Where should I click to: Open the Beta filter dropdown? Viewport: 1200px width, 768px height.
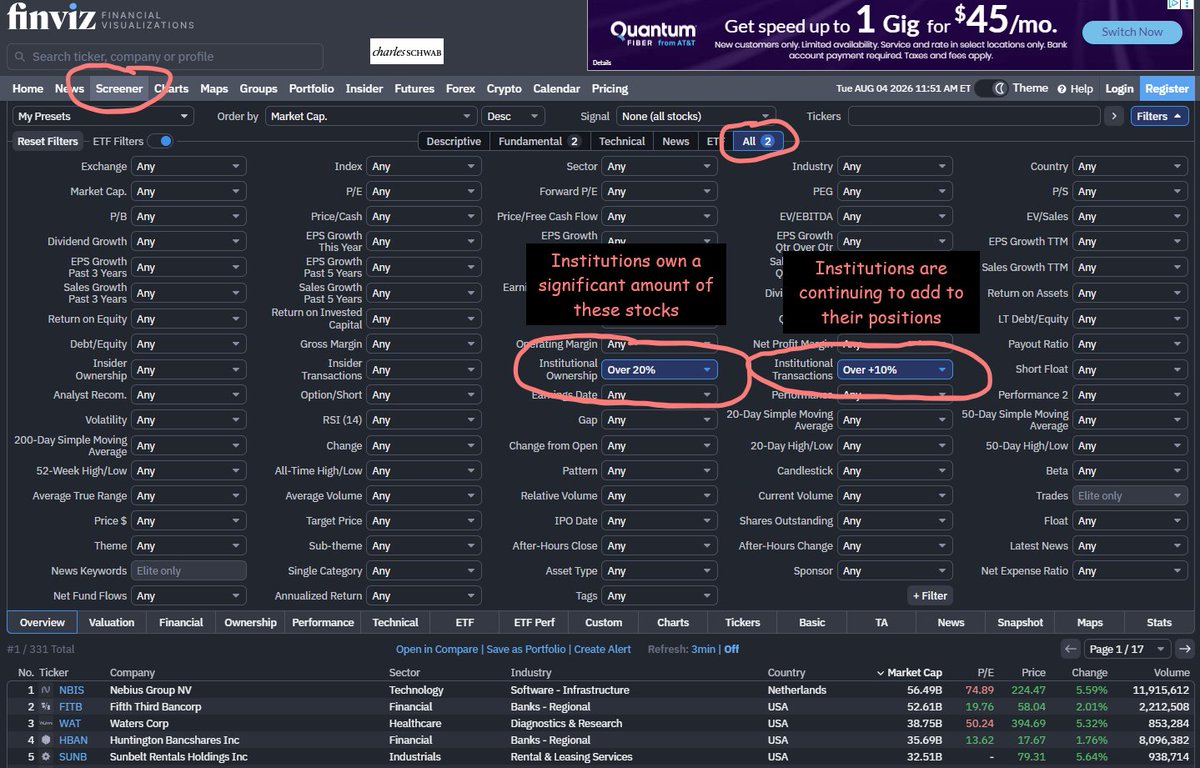[1130, 471]
